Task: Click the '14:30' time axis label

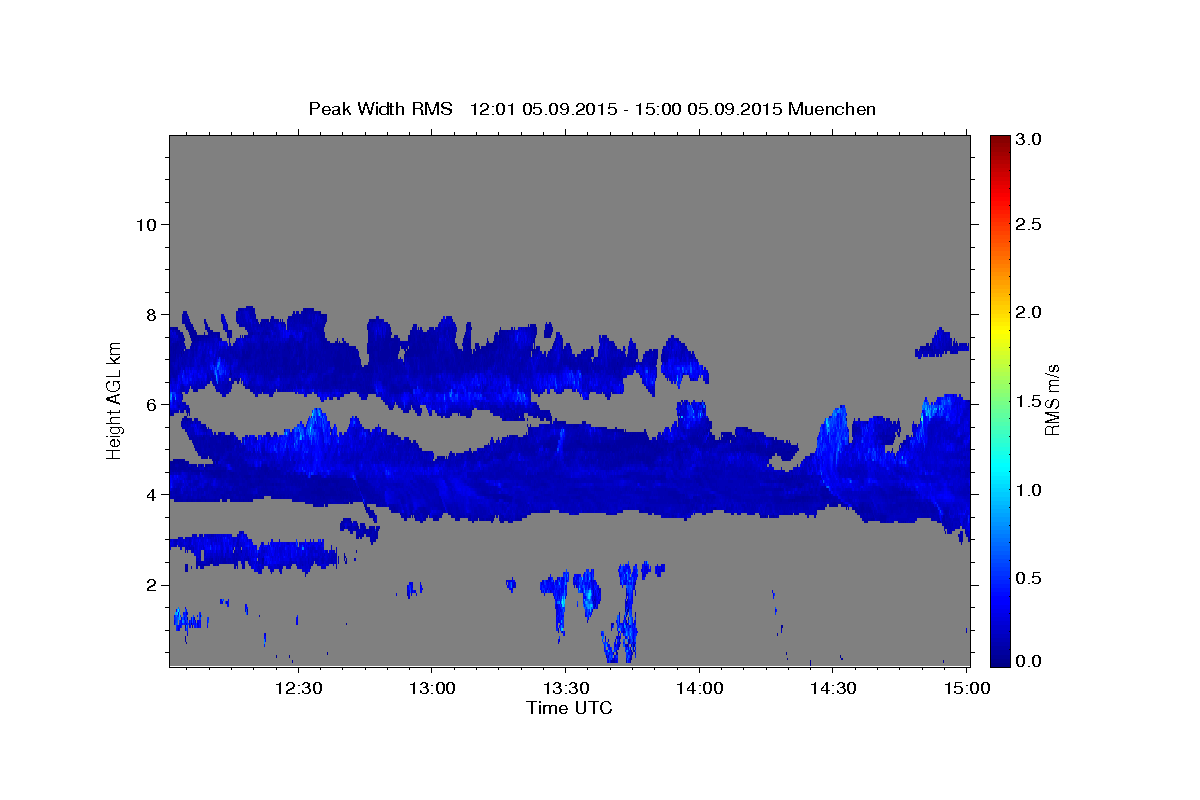Action: click(x=832, y=688)
